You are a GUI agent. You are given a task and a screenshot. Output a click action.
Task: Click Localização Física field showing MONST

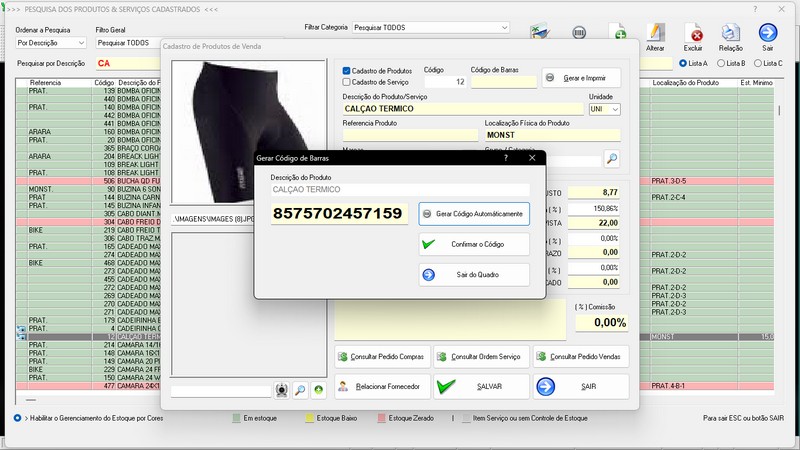[x=553, y=135]
